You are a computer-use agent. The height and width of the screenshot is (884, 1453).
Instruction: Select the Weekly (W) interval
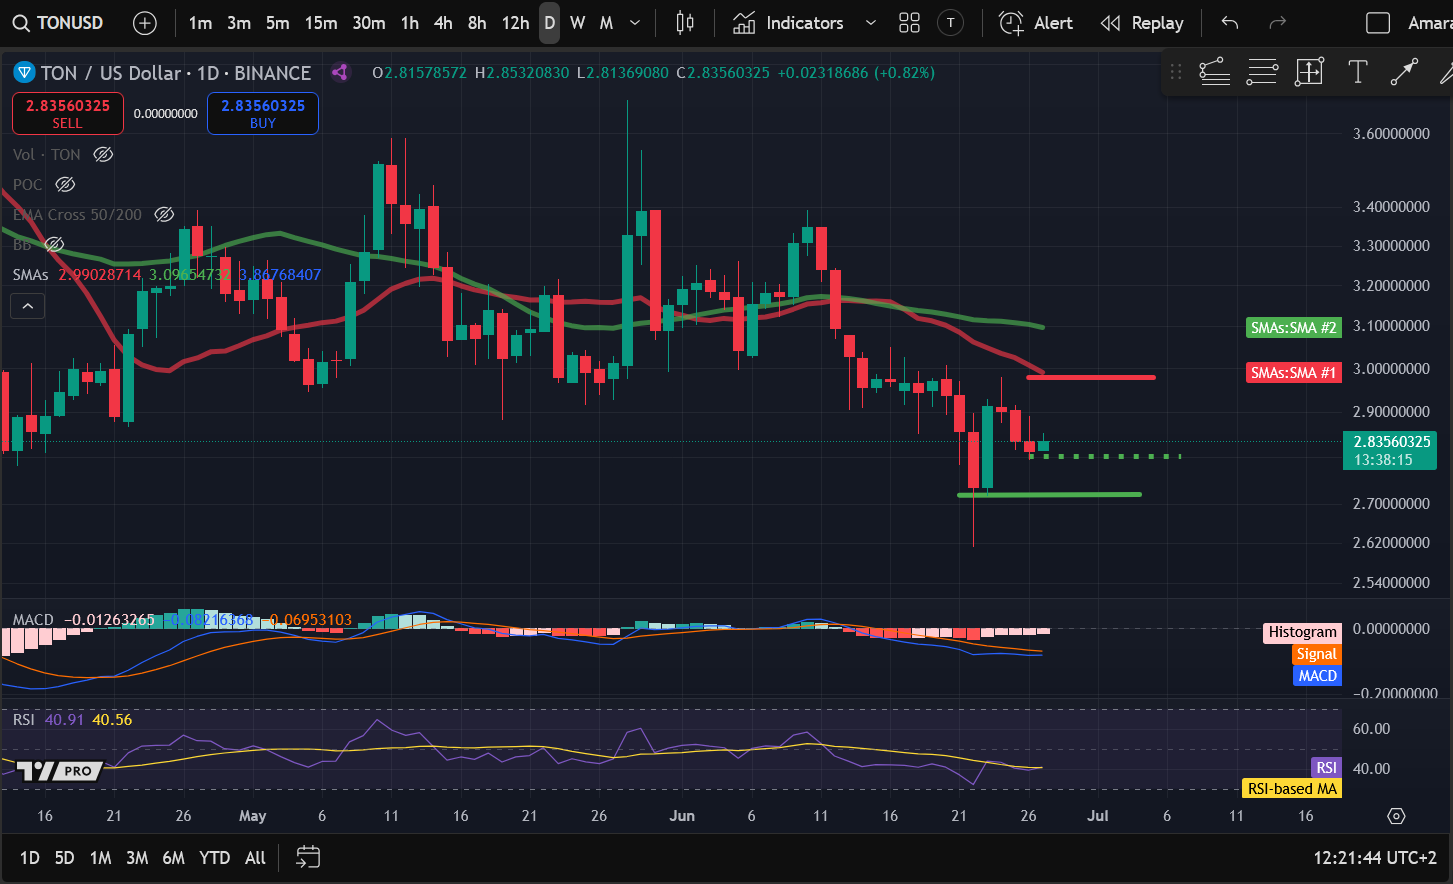pos(578,23)
